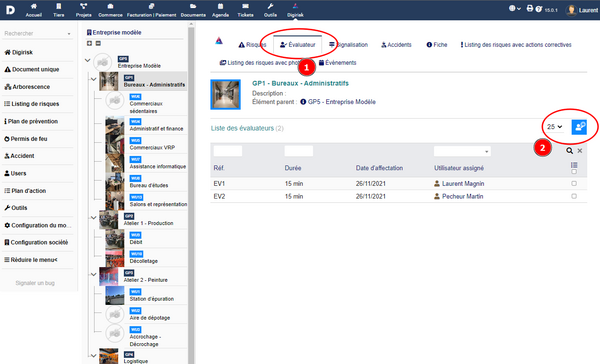The width and height of the screenshot is (600, 364).
Task: Click the help icon next to version
Action: [x=539, y=9]
